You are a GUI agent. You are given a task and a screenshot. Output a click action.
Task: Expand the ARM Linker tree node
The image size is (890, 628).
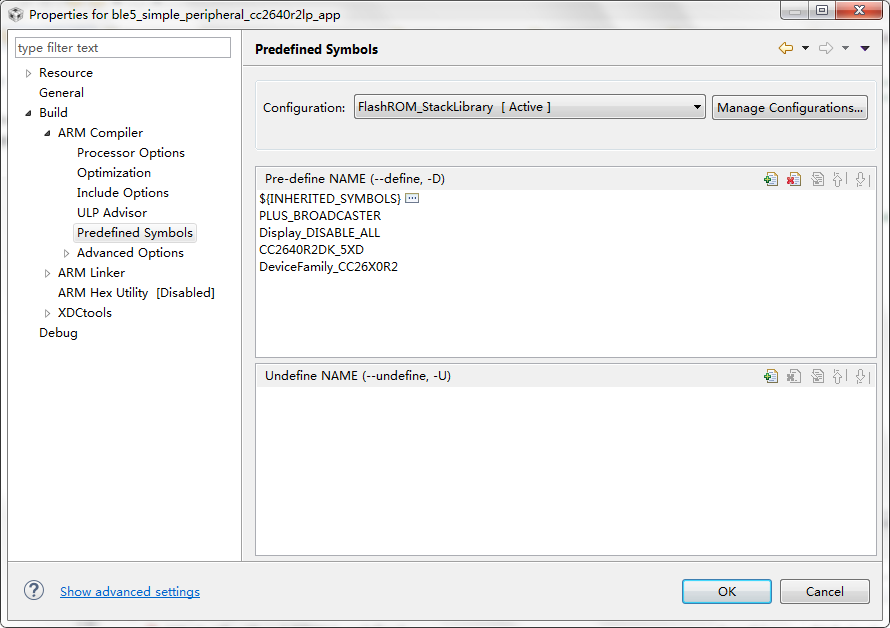pyautogui.click(x=47, y=273)
